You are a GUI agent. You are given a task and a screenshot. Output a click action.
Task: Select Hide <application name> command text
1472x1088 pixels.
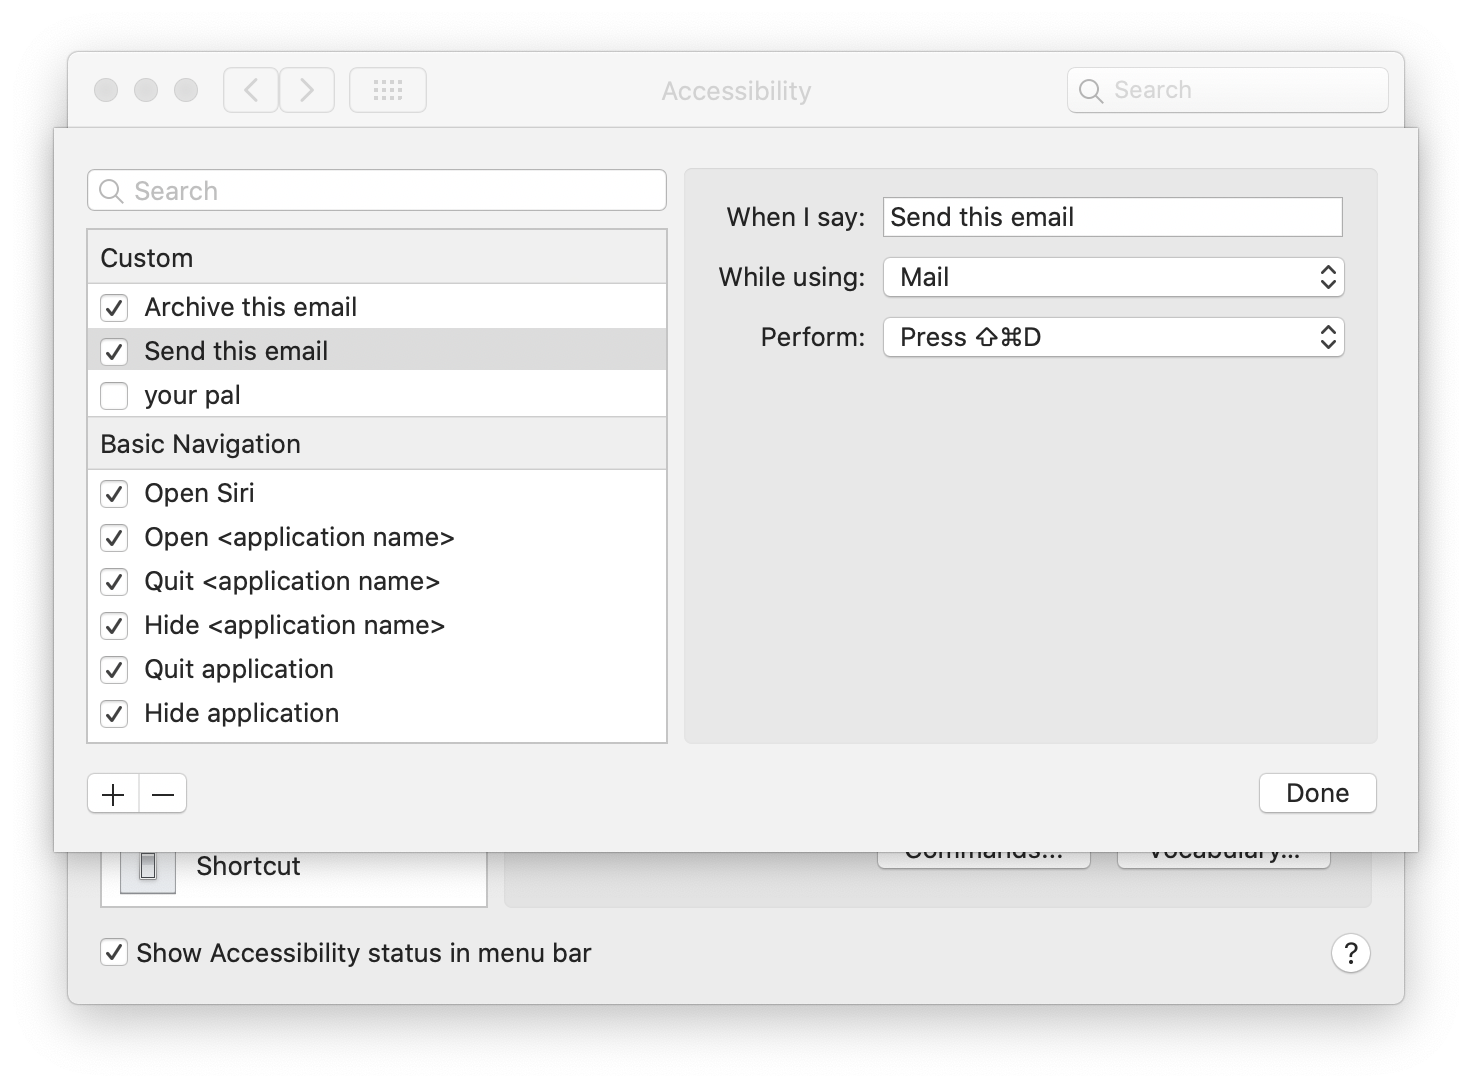point(294,625)
